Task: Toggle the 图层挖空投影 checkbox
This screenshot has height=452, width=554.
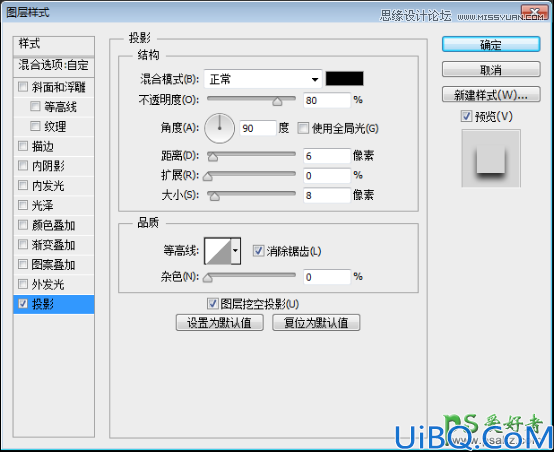Action: [212, 304]
